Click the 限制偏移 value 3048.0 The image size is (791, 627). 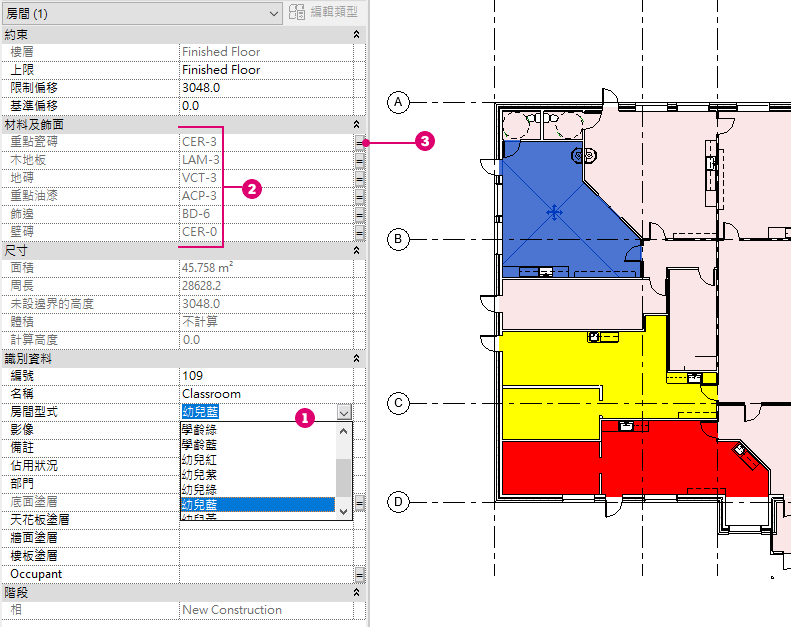266,88
